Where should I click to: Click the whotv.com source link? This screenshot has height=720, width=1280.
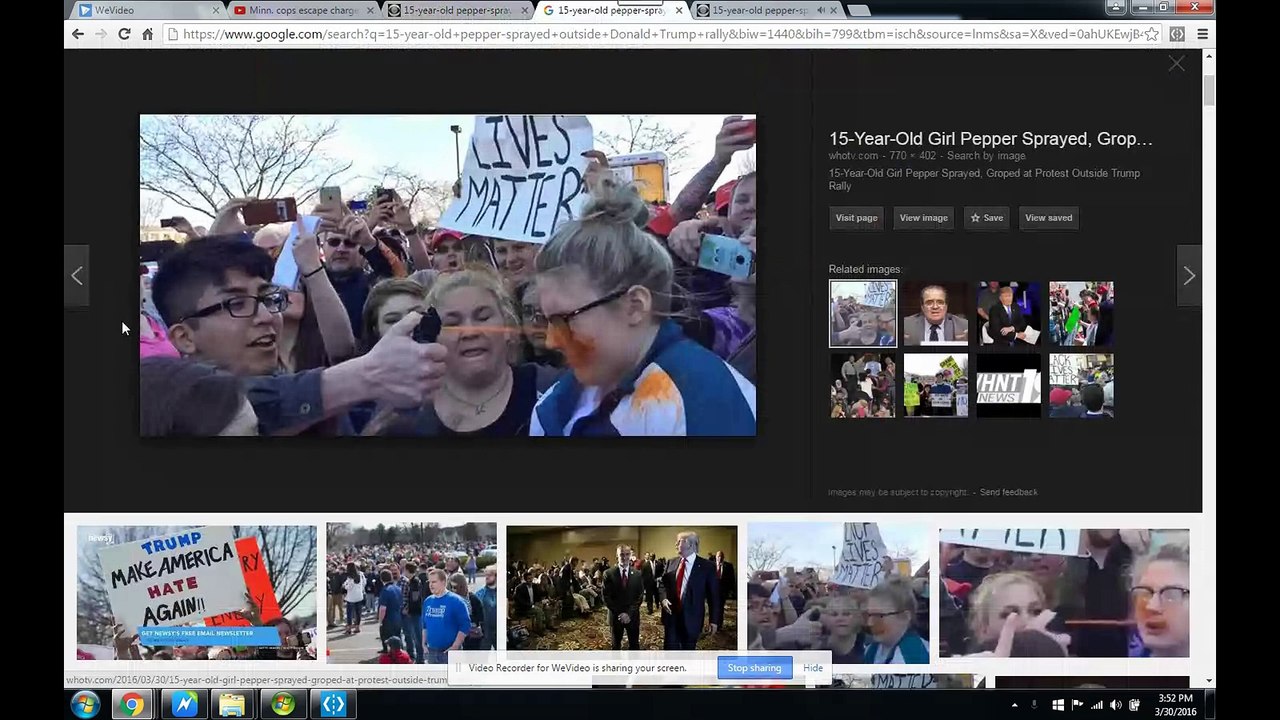(x=853, y=156)
